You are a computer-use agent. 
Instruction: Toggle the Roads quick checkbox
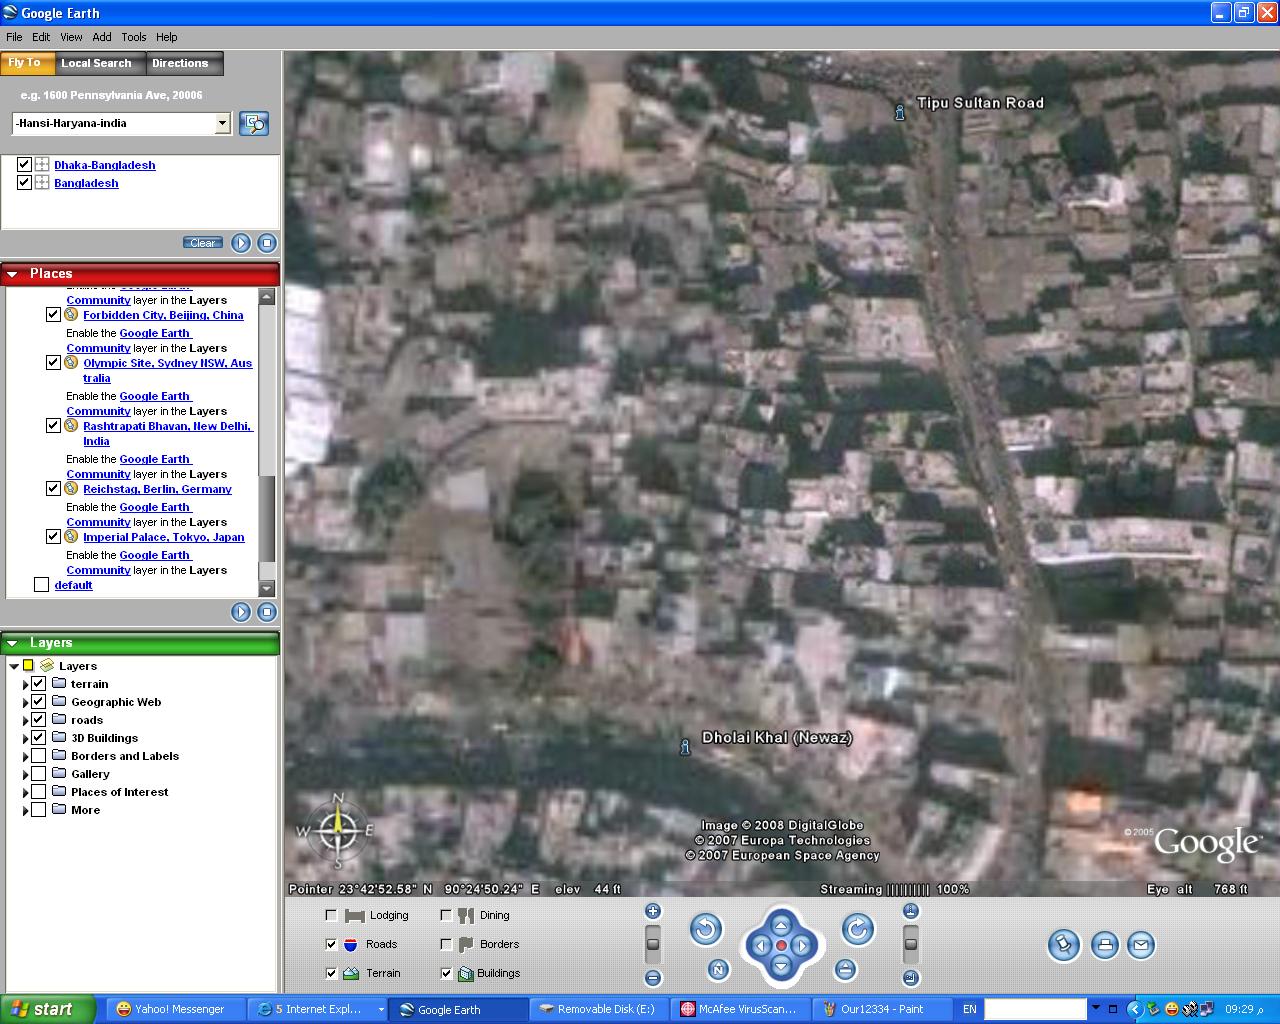pos(332,944)
